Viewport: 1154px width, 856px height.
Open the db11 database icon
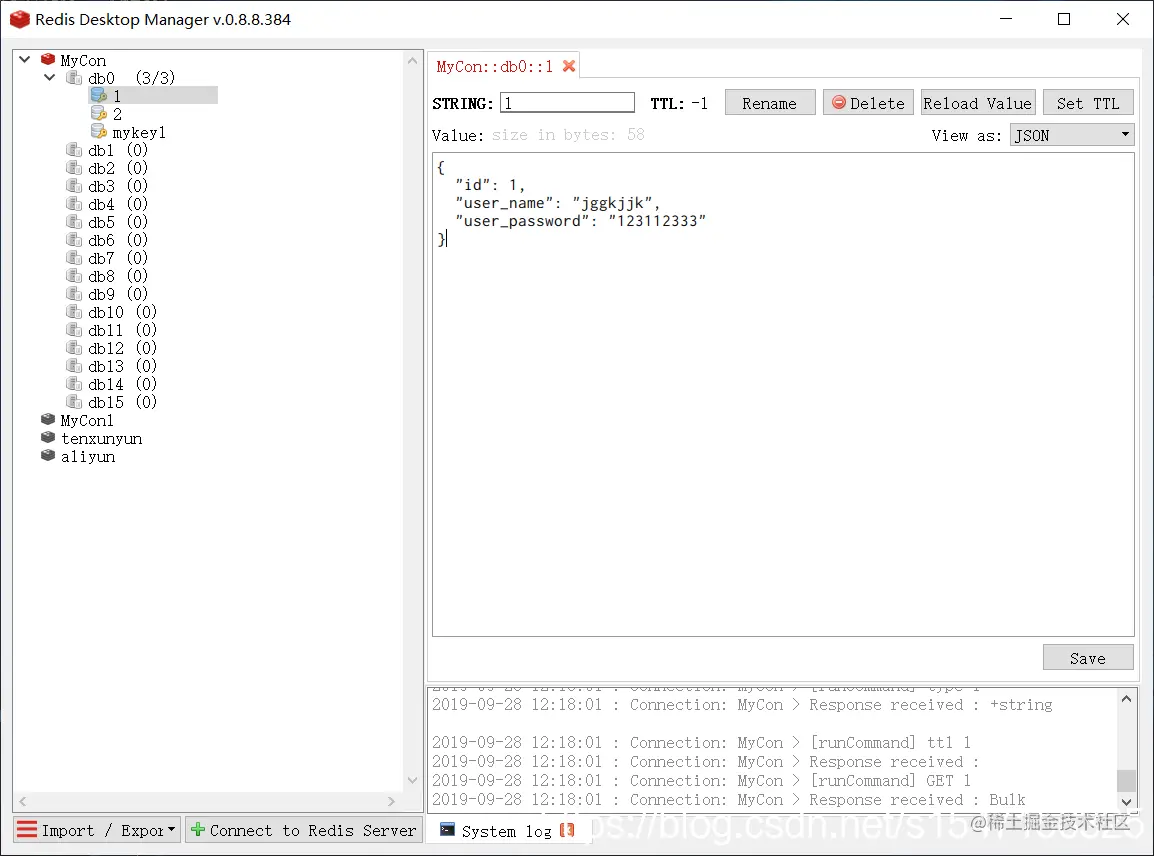pyautogui.click(x=74, y=330)
